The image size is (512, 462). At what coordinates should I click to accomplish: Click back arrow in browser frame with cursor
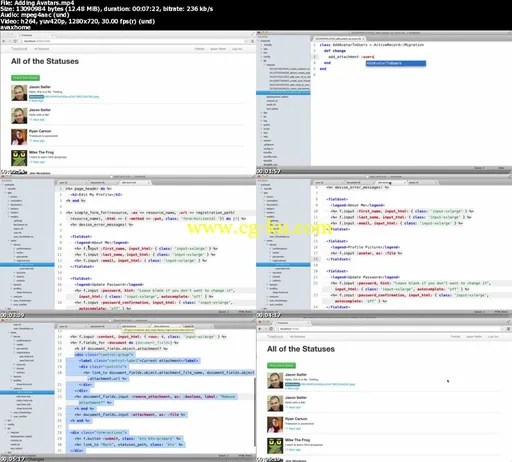[x=260, y=329]
